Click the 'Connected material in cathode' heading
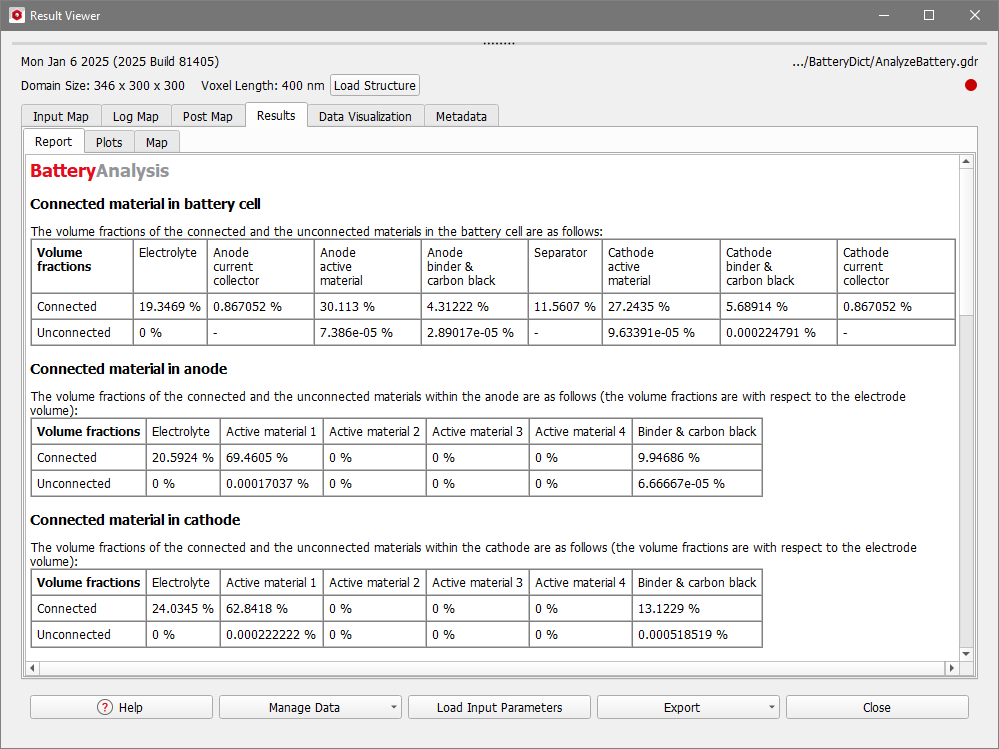Viewport: 999px width, 749px height. tap(135, 520)
